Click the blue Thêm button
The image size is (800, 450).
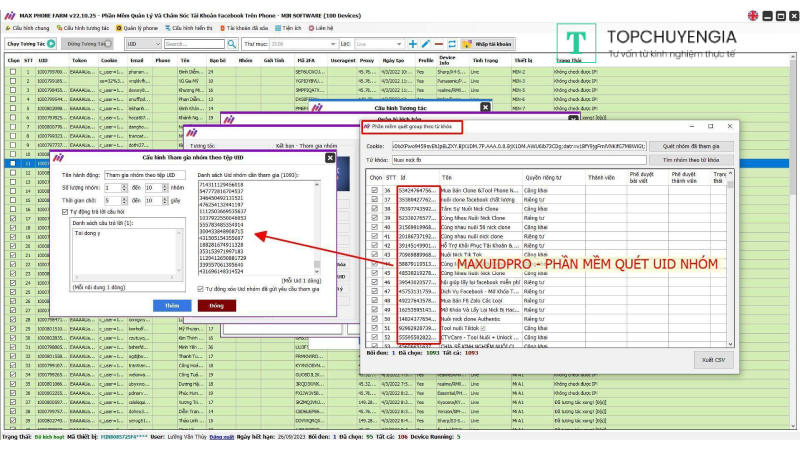click(x=171, y=305)
